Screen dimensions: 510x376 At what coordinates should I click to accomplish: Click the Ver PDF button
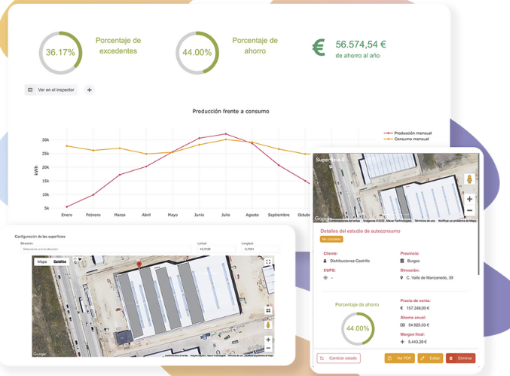(x=400, y=358)
